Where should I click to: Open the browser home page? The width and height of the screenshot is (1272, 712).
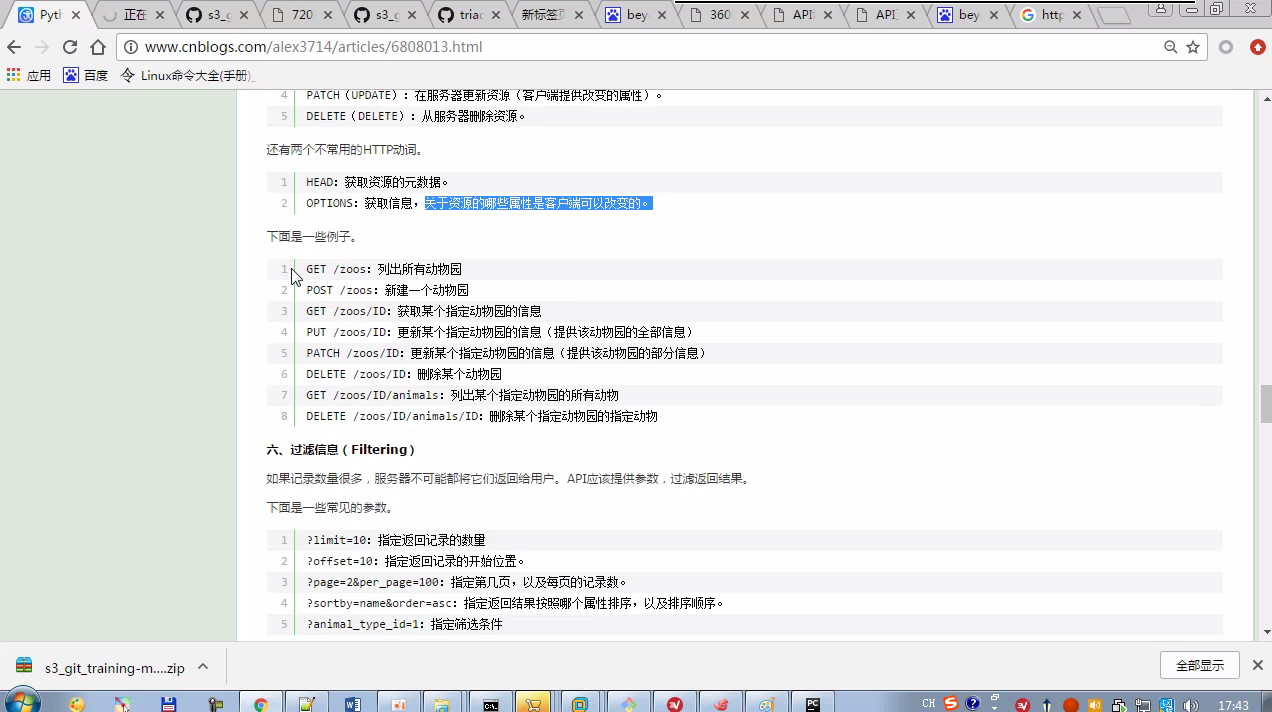[x=98, y=47]
